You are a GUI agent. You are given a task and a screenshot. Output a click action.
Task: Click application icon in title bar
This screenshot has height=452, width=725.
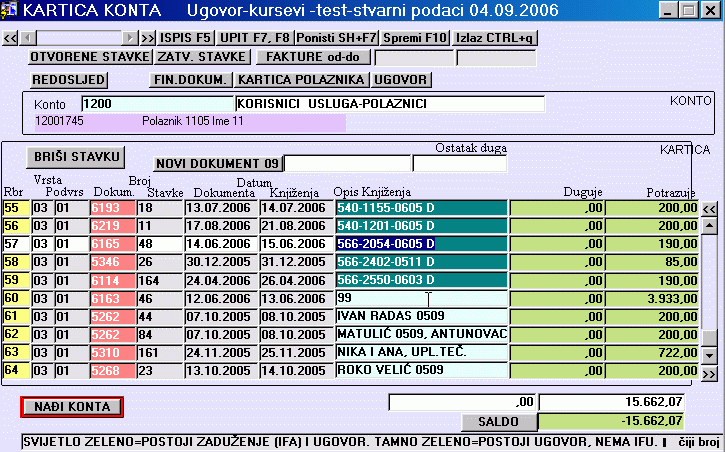[9, 10]
